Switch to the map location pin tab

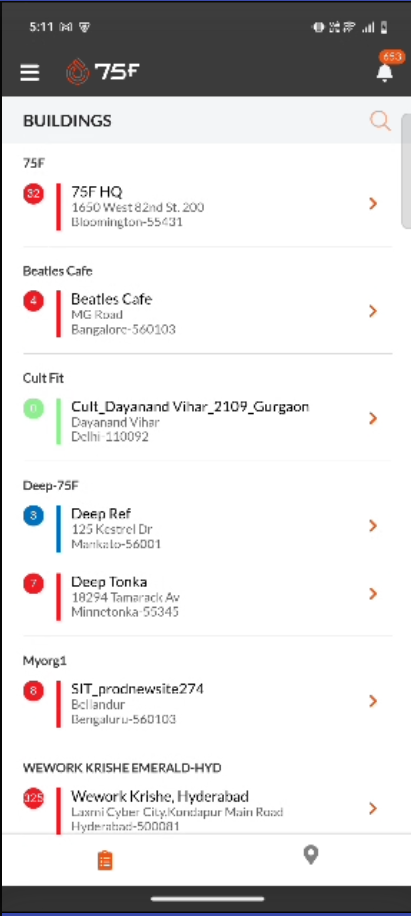click(311, 855)
